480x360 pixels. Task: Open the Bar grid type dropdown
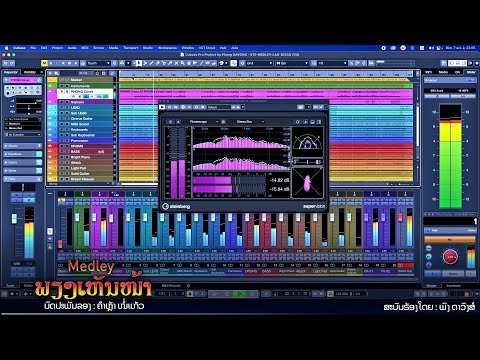point(292,63)
